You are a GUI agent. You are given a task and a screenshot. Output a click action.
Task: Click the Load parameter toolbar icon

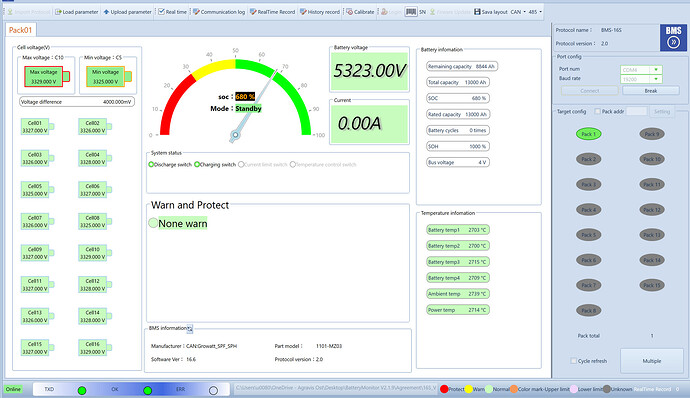coord(58,12)
